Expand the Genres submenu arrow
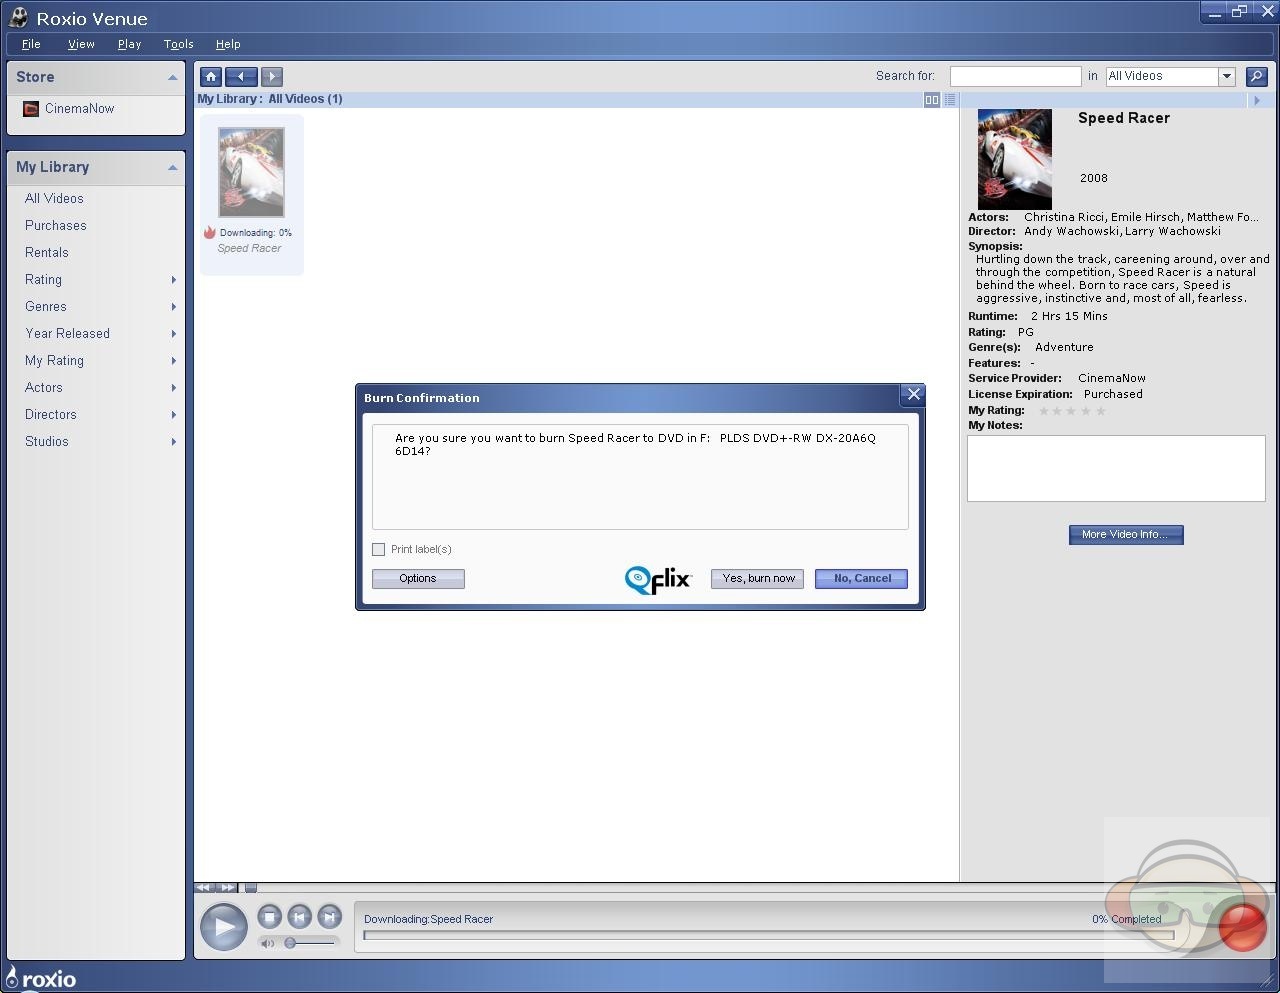The image size is (1280, 993). coord(174,307)
